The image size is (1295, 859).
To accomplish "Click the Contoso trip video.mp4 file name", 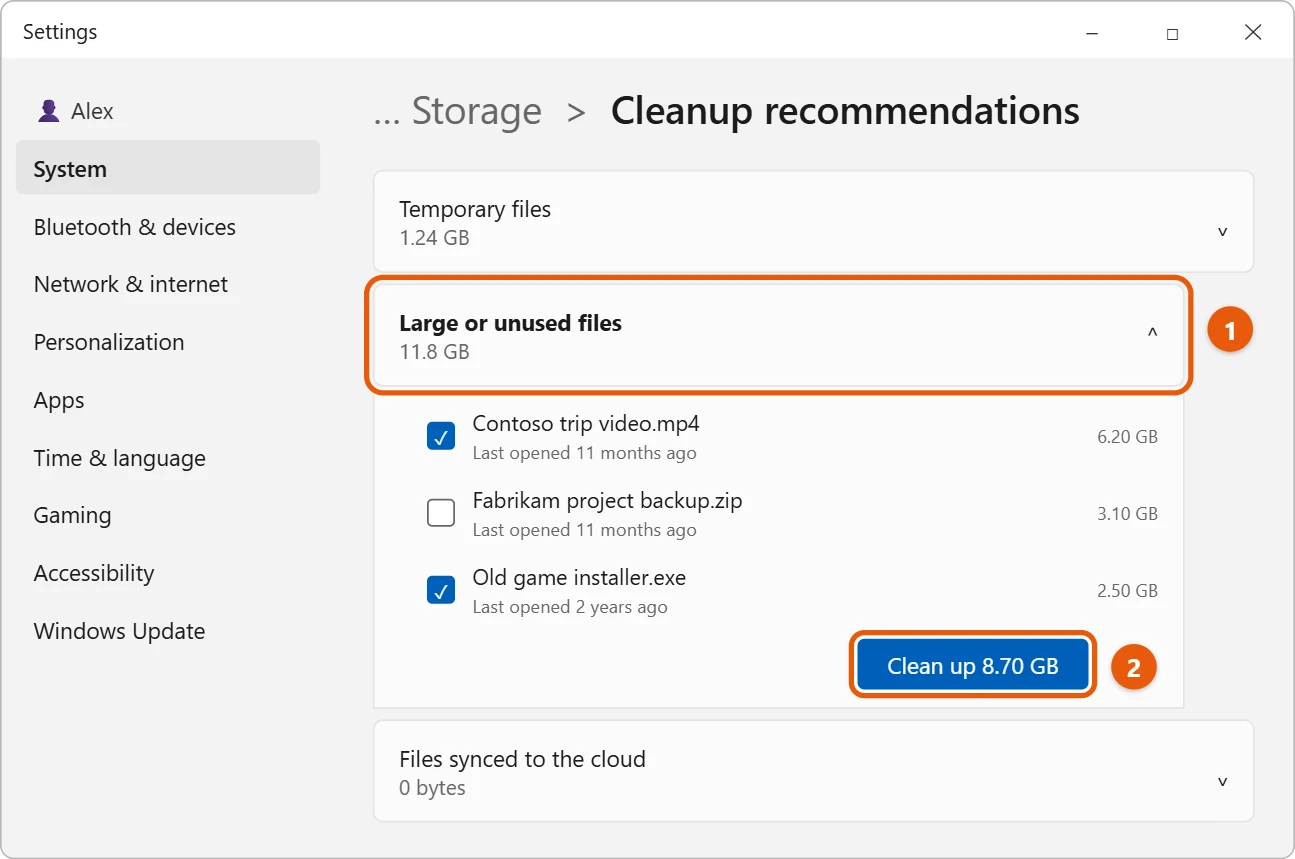I will click(x=586, y=423).
